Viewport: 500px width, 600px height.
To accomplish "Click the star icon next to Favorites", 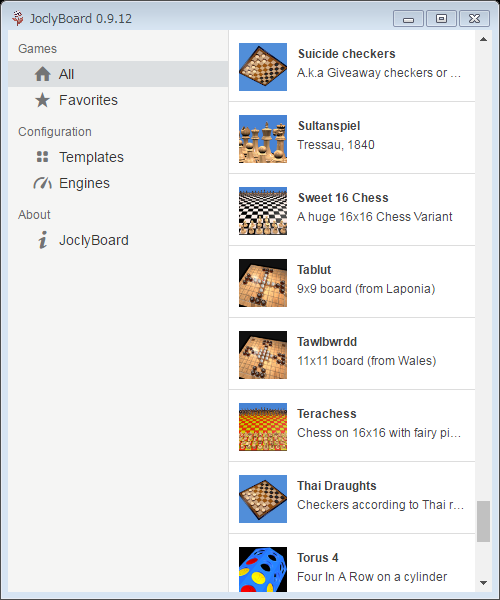I will point(42,100).
